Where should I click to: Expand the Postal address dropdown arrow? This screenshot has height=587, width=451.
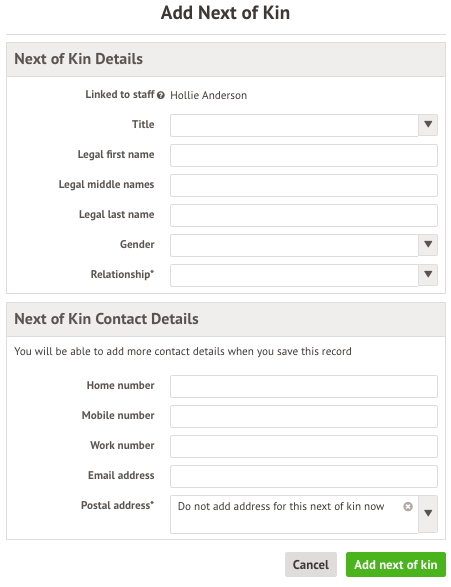pos(428,514)
